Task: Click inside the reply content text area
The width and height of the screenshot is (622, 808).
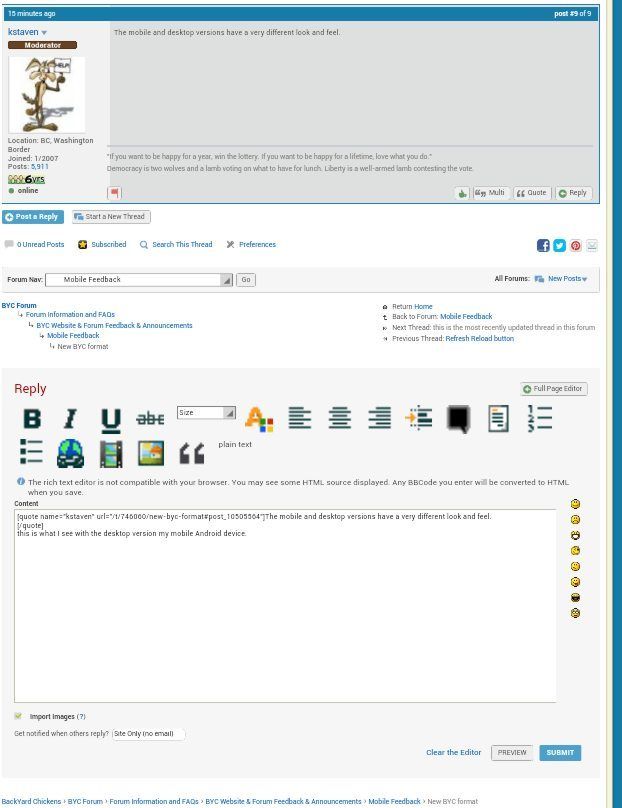Action: click(x=285, y=610)
